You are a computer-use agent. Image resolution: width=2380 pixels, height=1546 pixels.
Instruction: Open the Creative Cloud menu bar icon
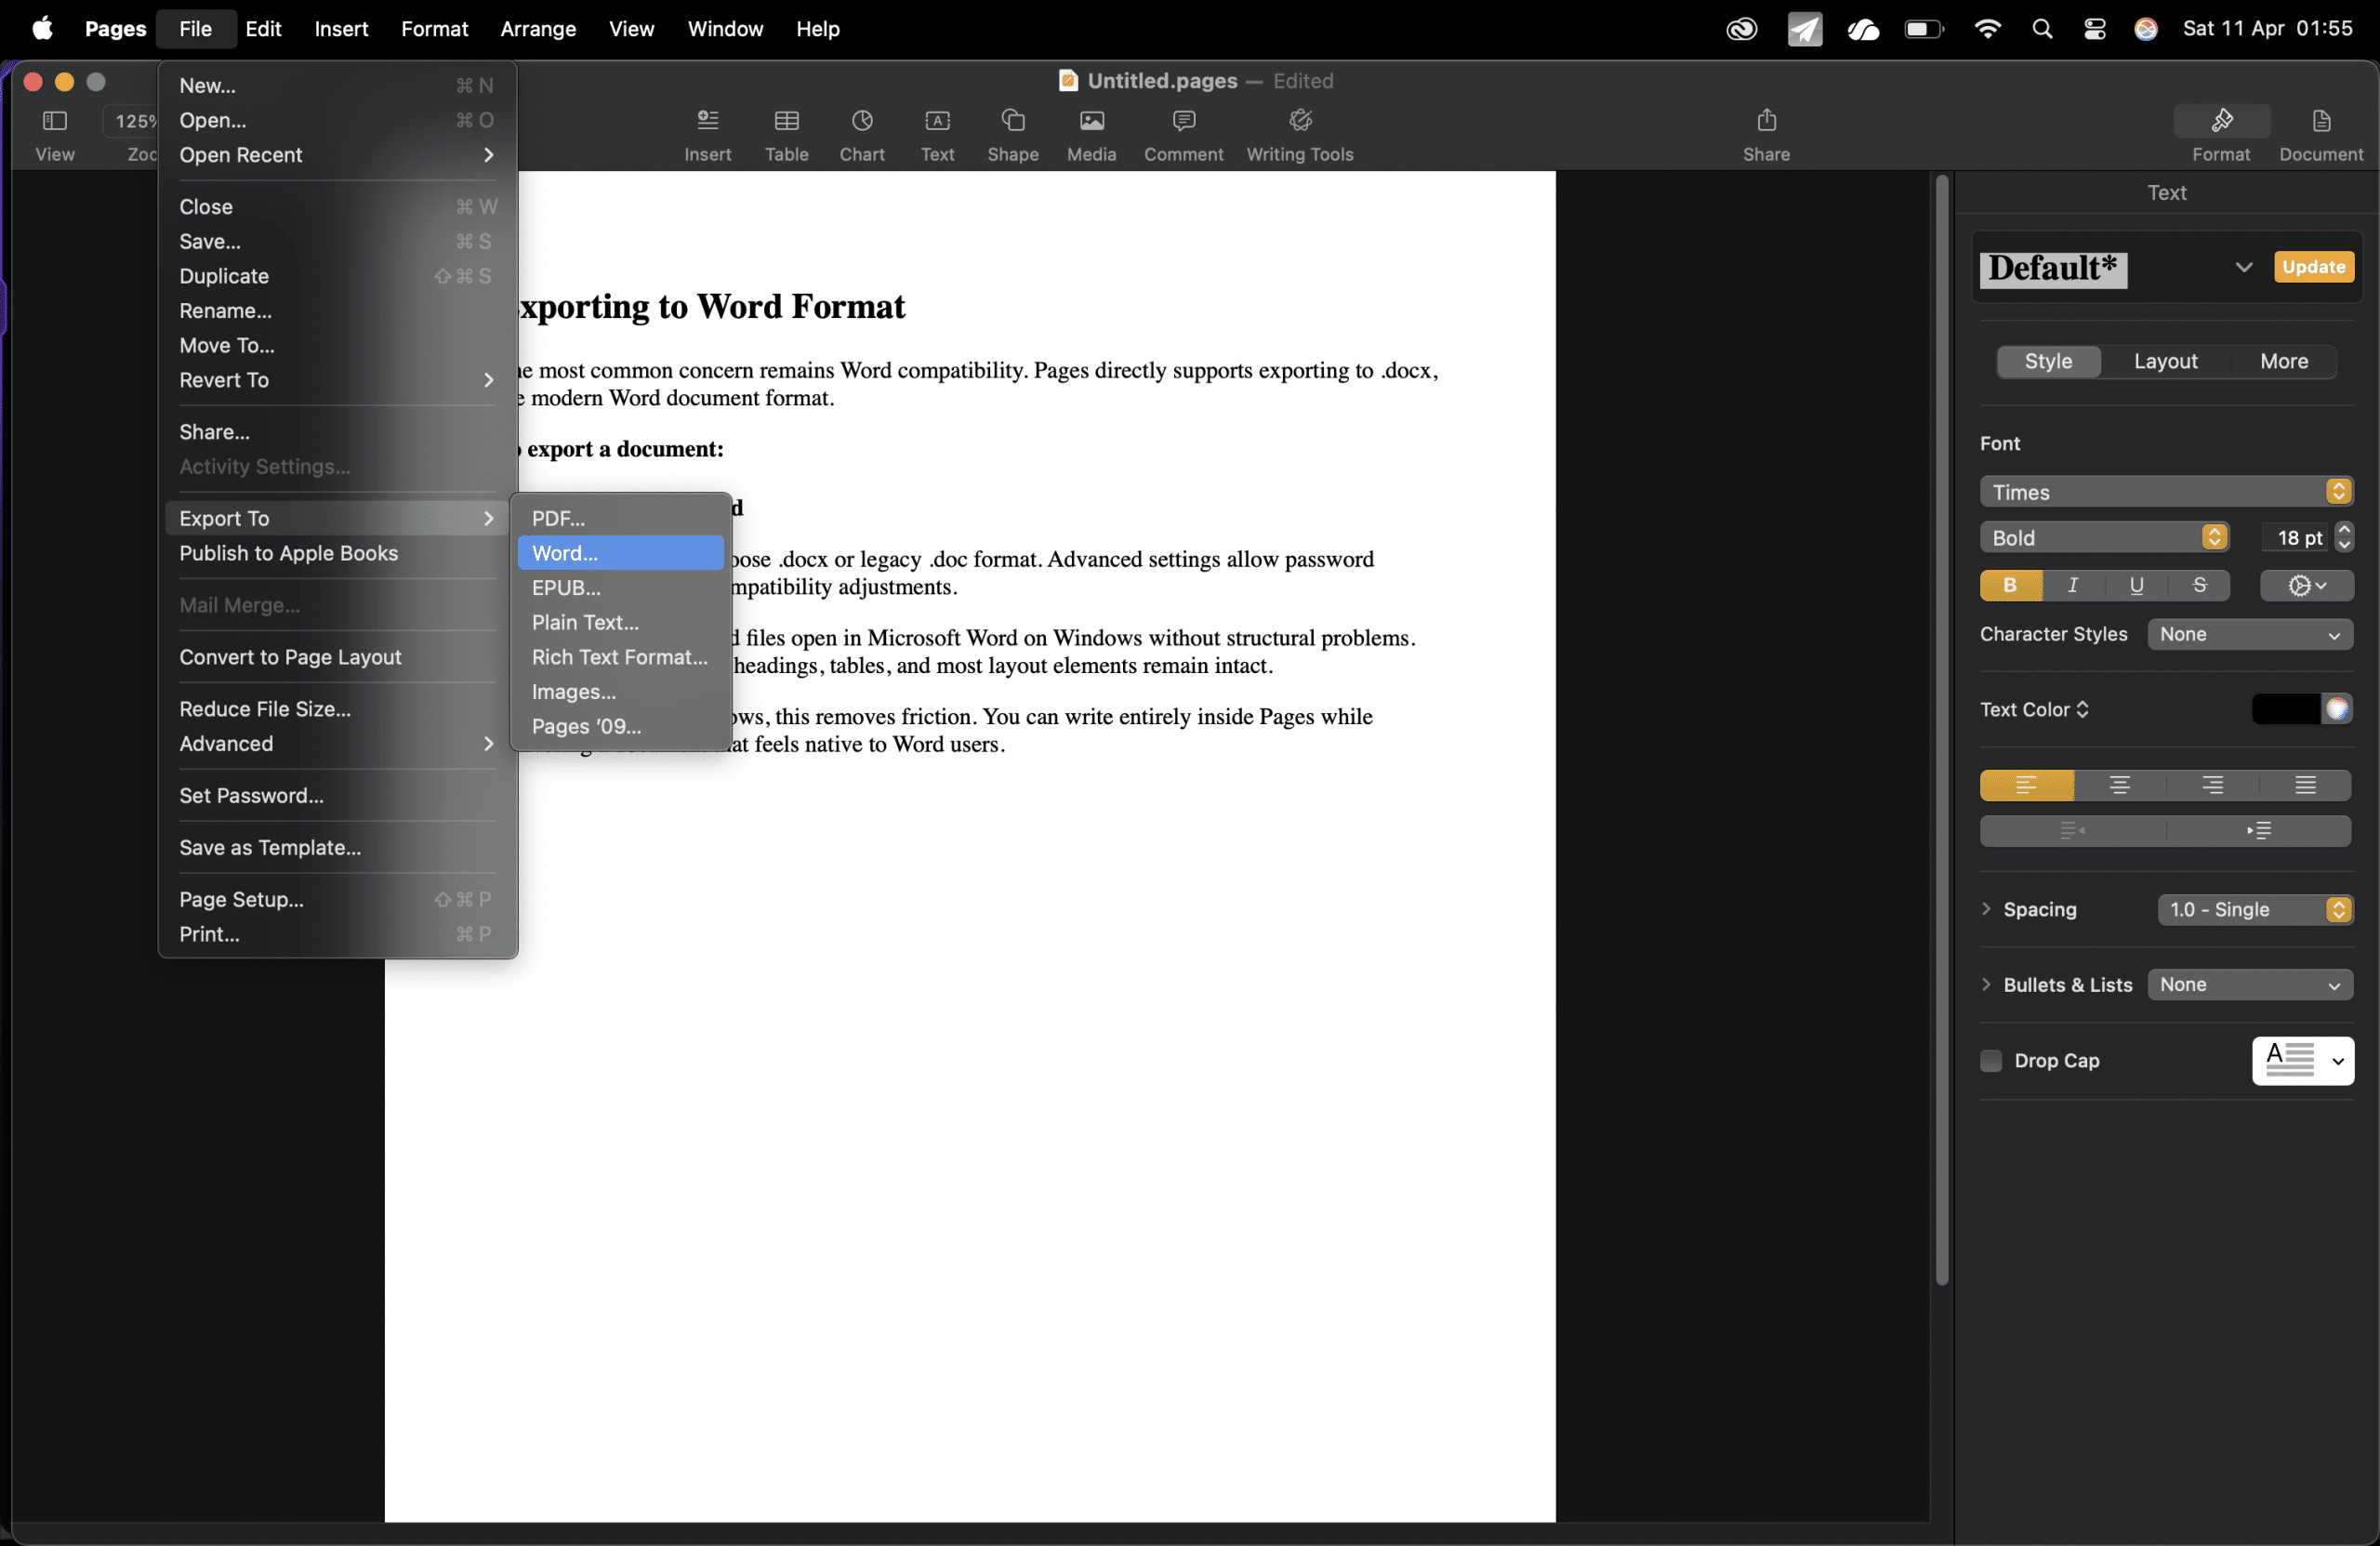1741,29
